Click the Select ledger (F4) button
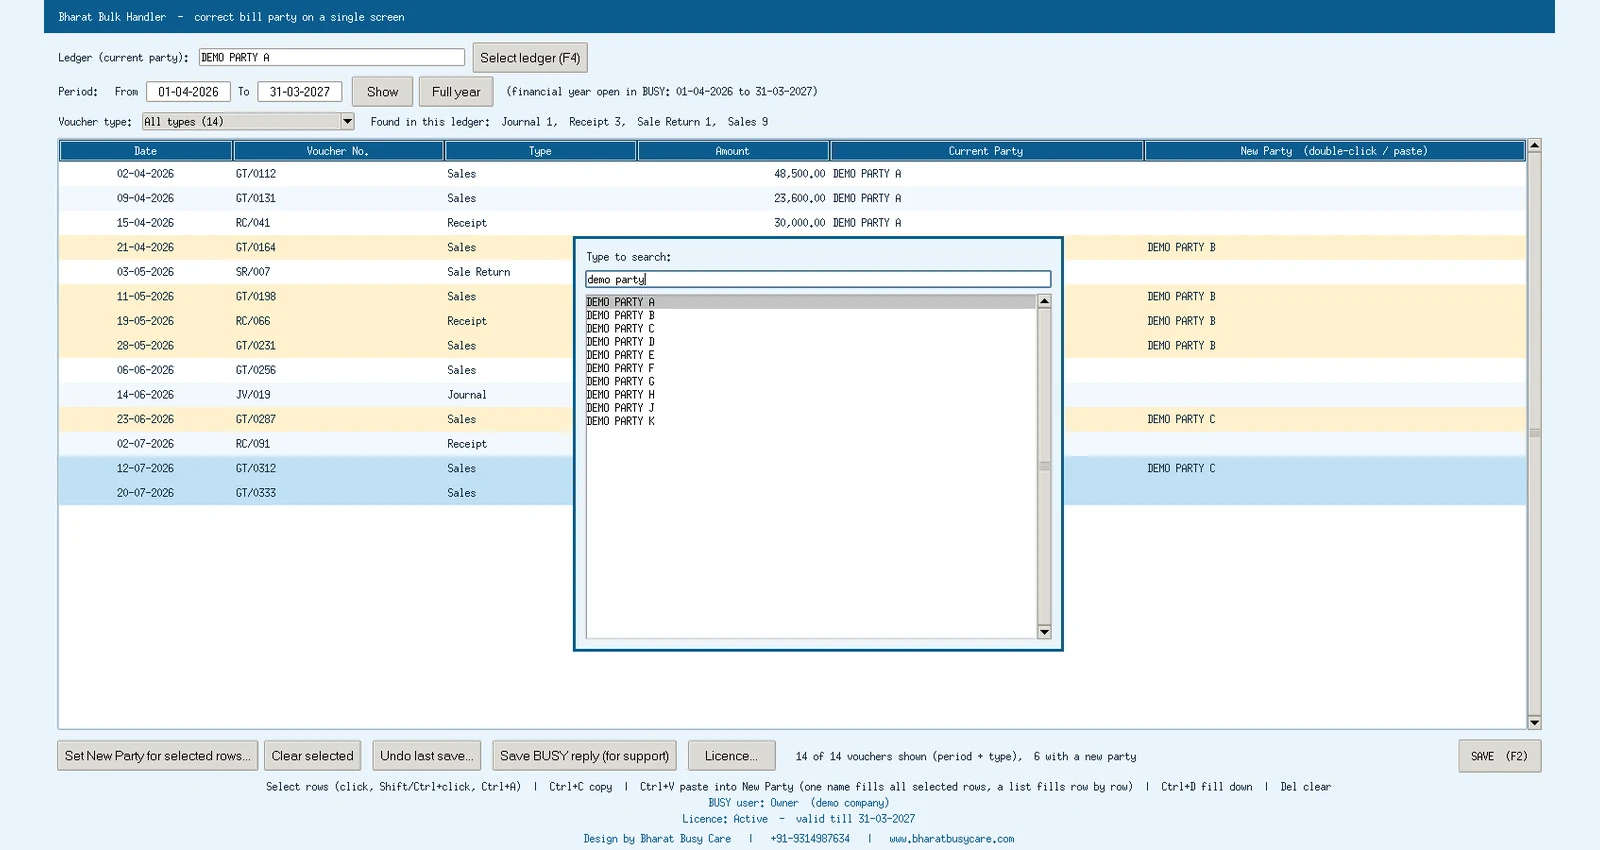Screen dimensions: 1600x850 click(530, 58)
